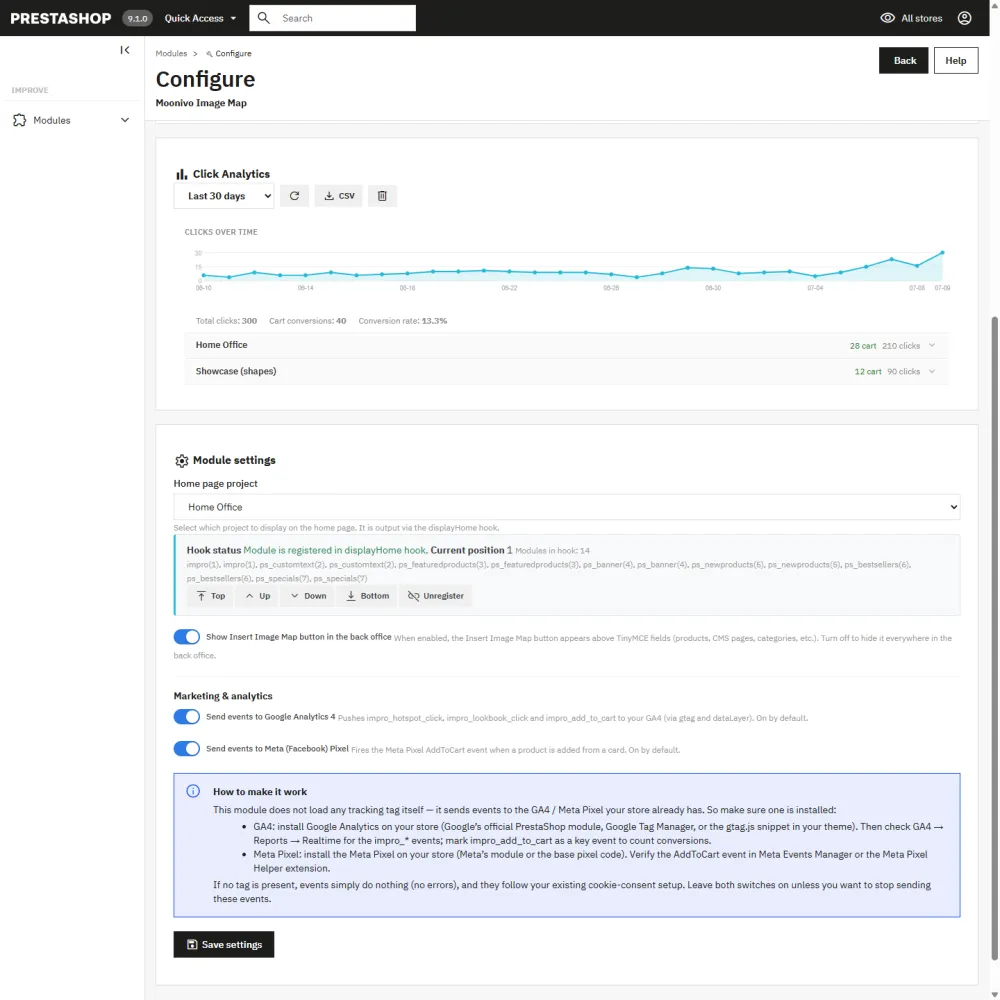The height and width of the screenshot is (1000, 1000).
Task: Expand the Modules menu chevron
Action: point(125,120)
